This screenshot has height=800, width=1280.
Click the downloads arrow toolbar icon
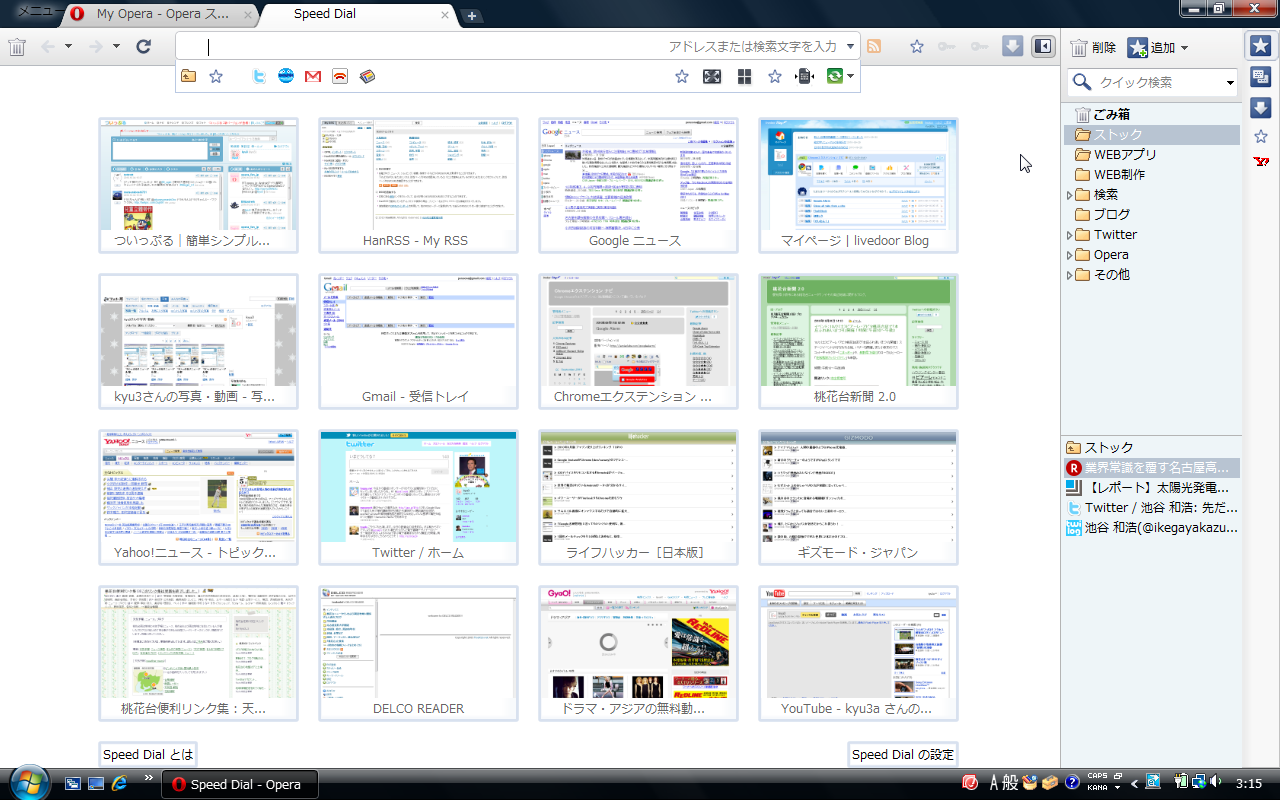point(1012,46)
